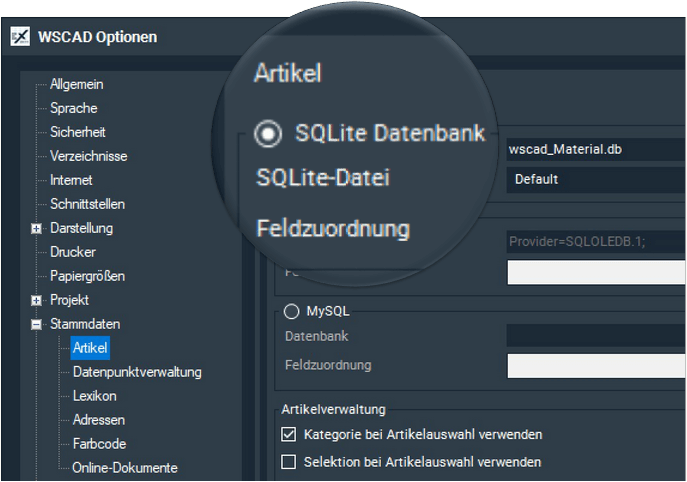Image resolution: width=687 pixels, height=482 pixels.
Task: Select Online-Dokumente tree entry
Action: point(124,469)
